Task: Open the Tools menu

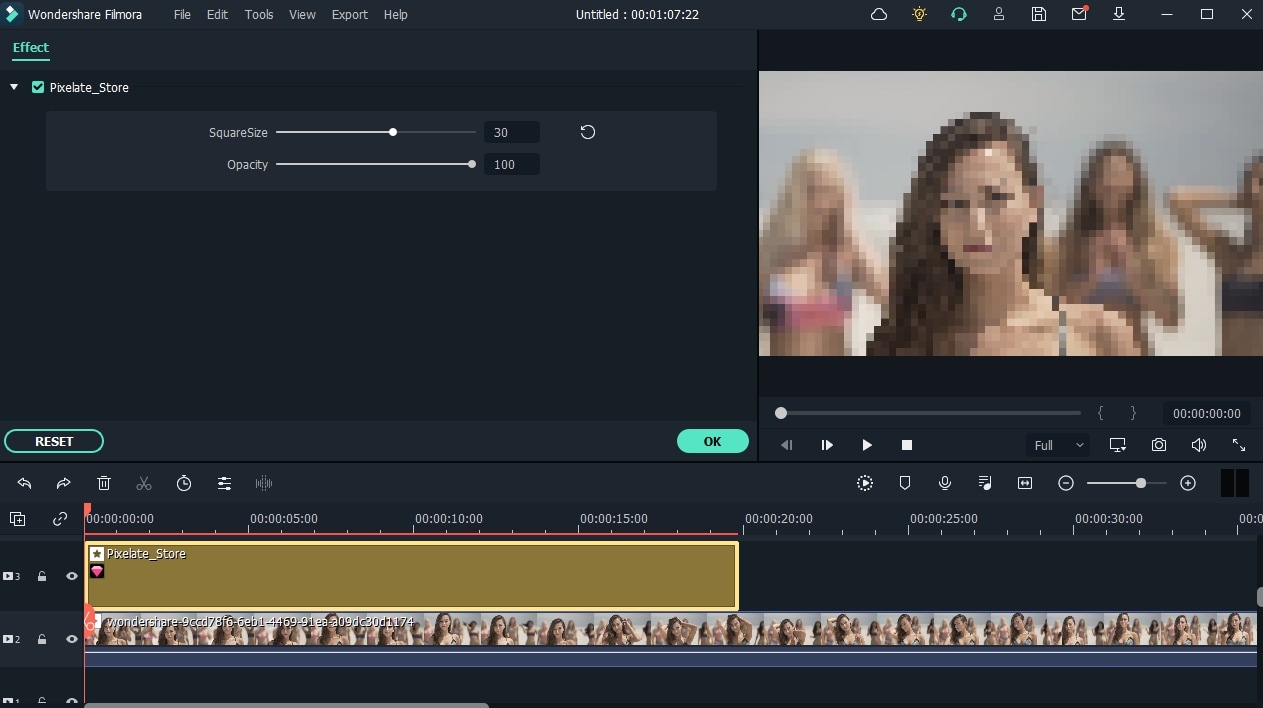Action: 259,15
